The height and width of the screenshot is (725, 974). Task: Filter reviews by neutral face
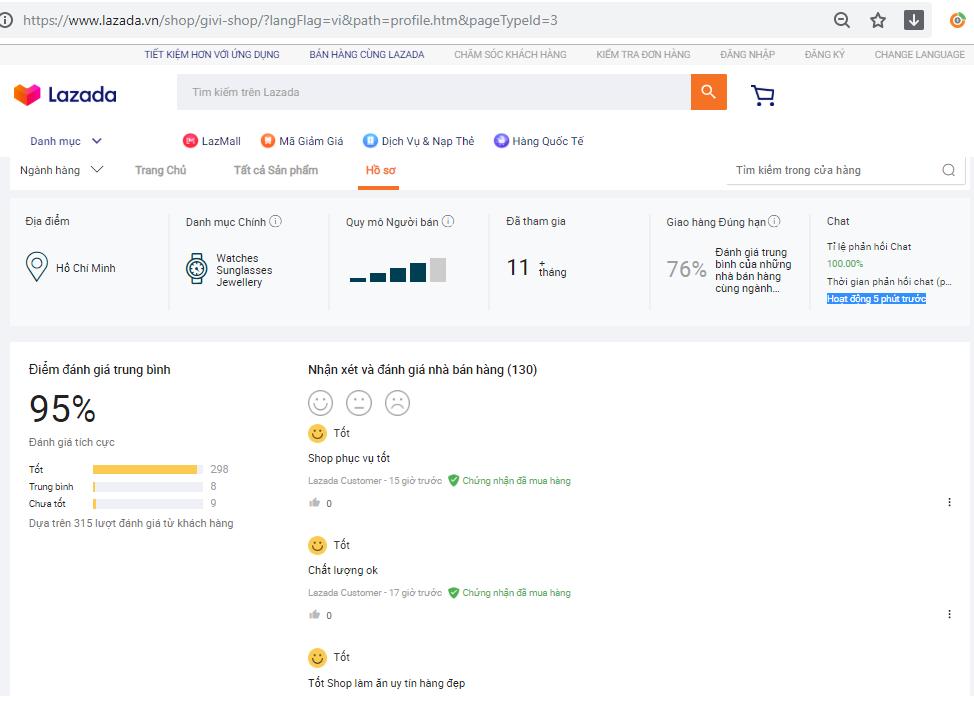pyautogui.click(x=359, y=403)
